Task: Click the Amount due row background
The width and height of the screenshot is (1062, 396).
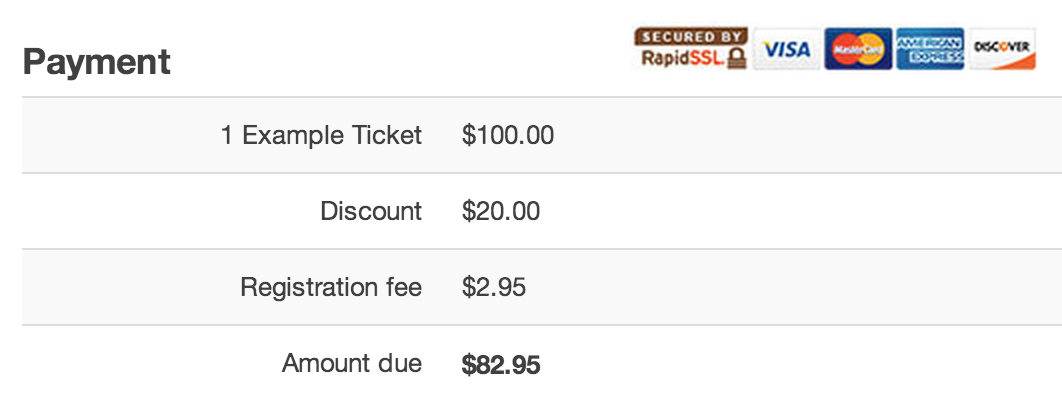Action: [x=542, y=361]
